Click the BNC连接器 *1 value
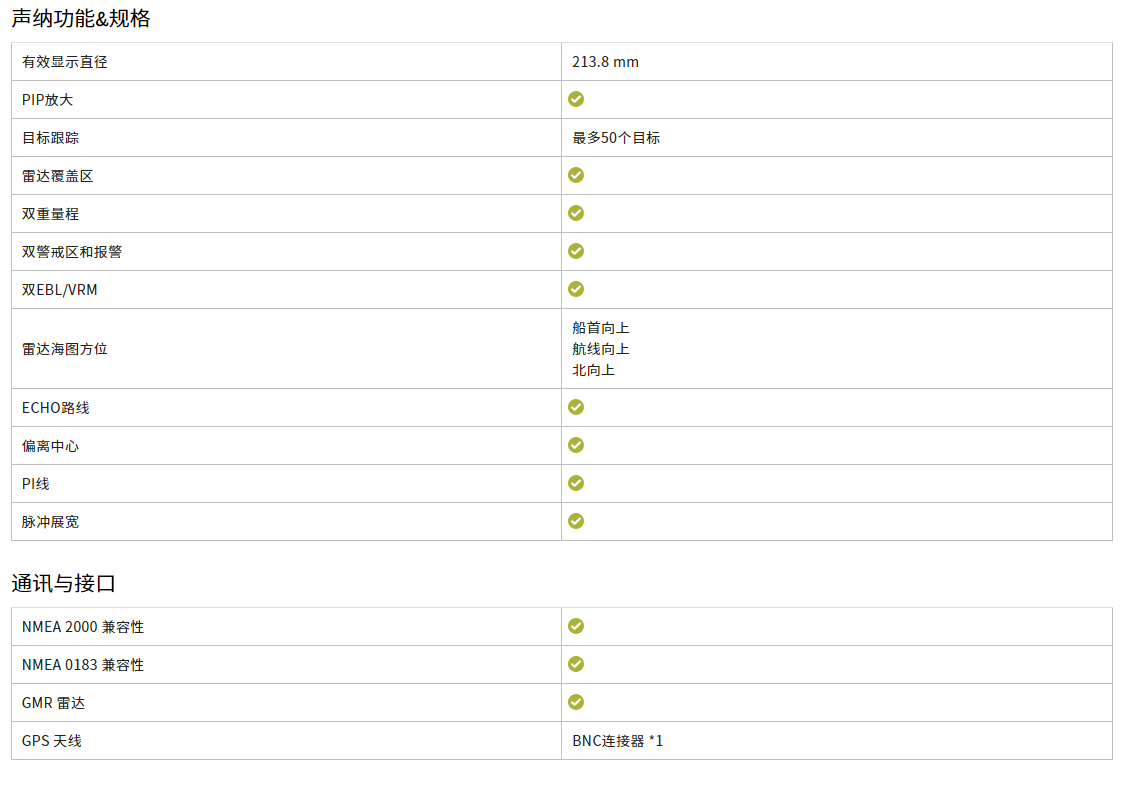Image resolution: width=1128 pixels, height=788 pixels. point(617,741)
